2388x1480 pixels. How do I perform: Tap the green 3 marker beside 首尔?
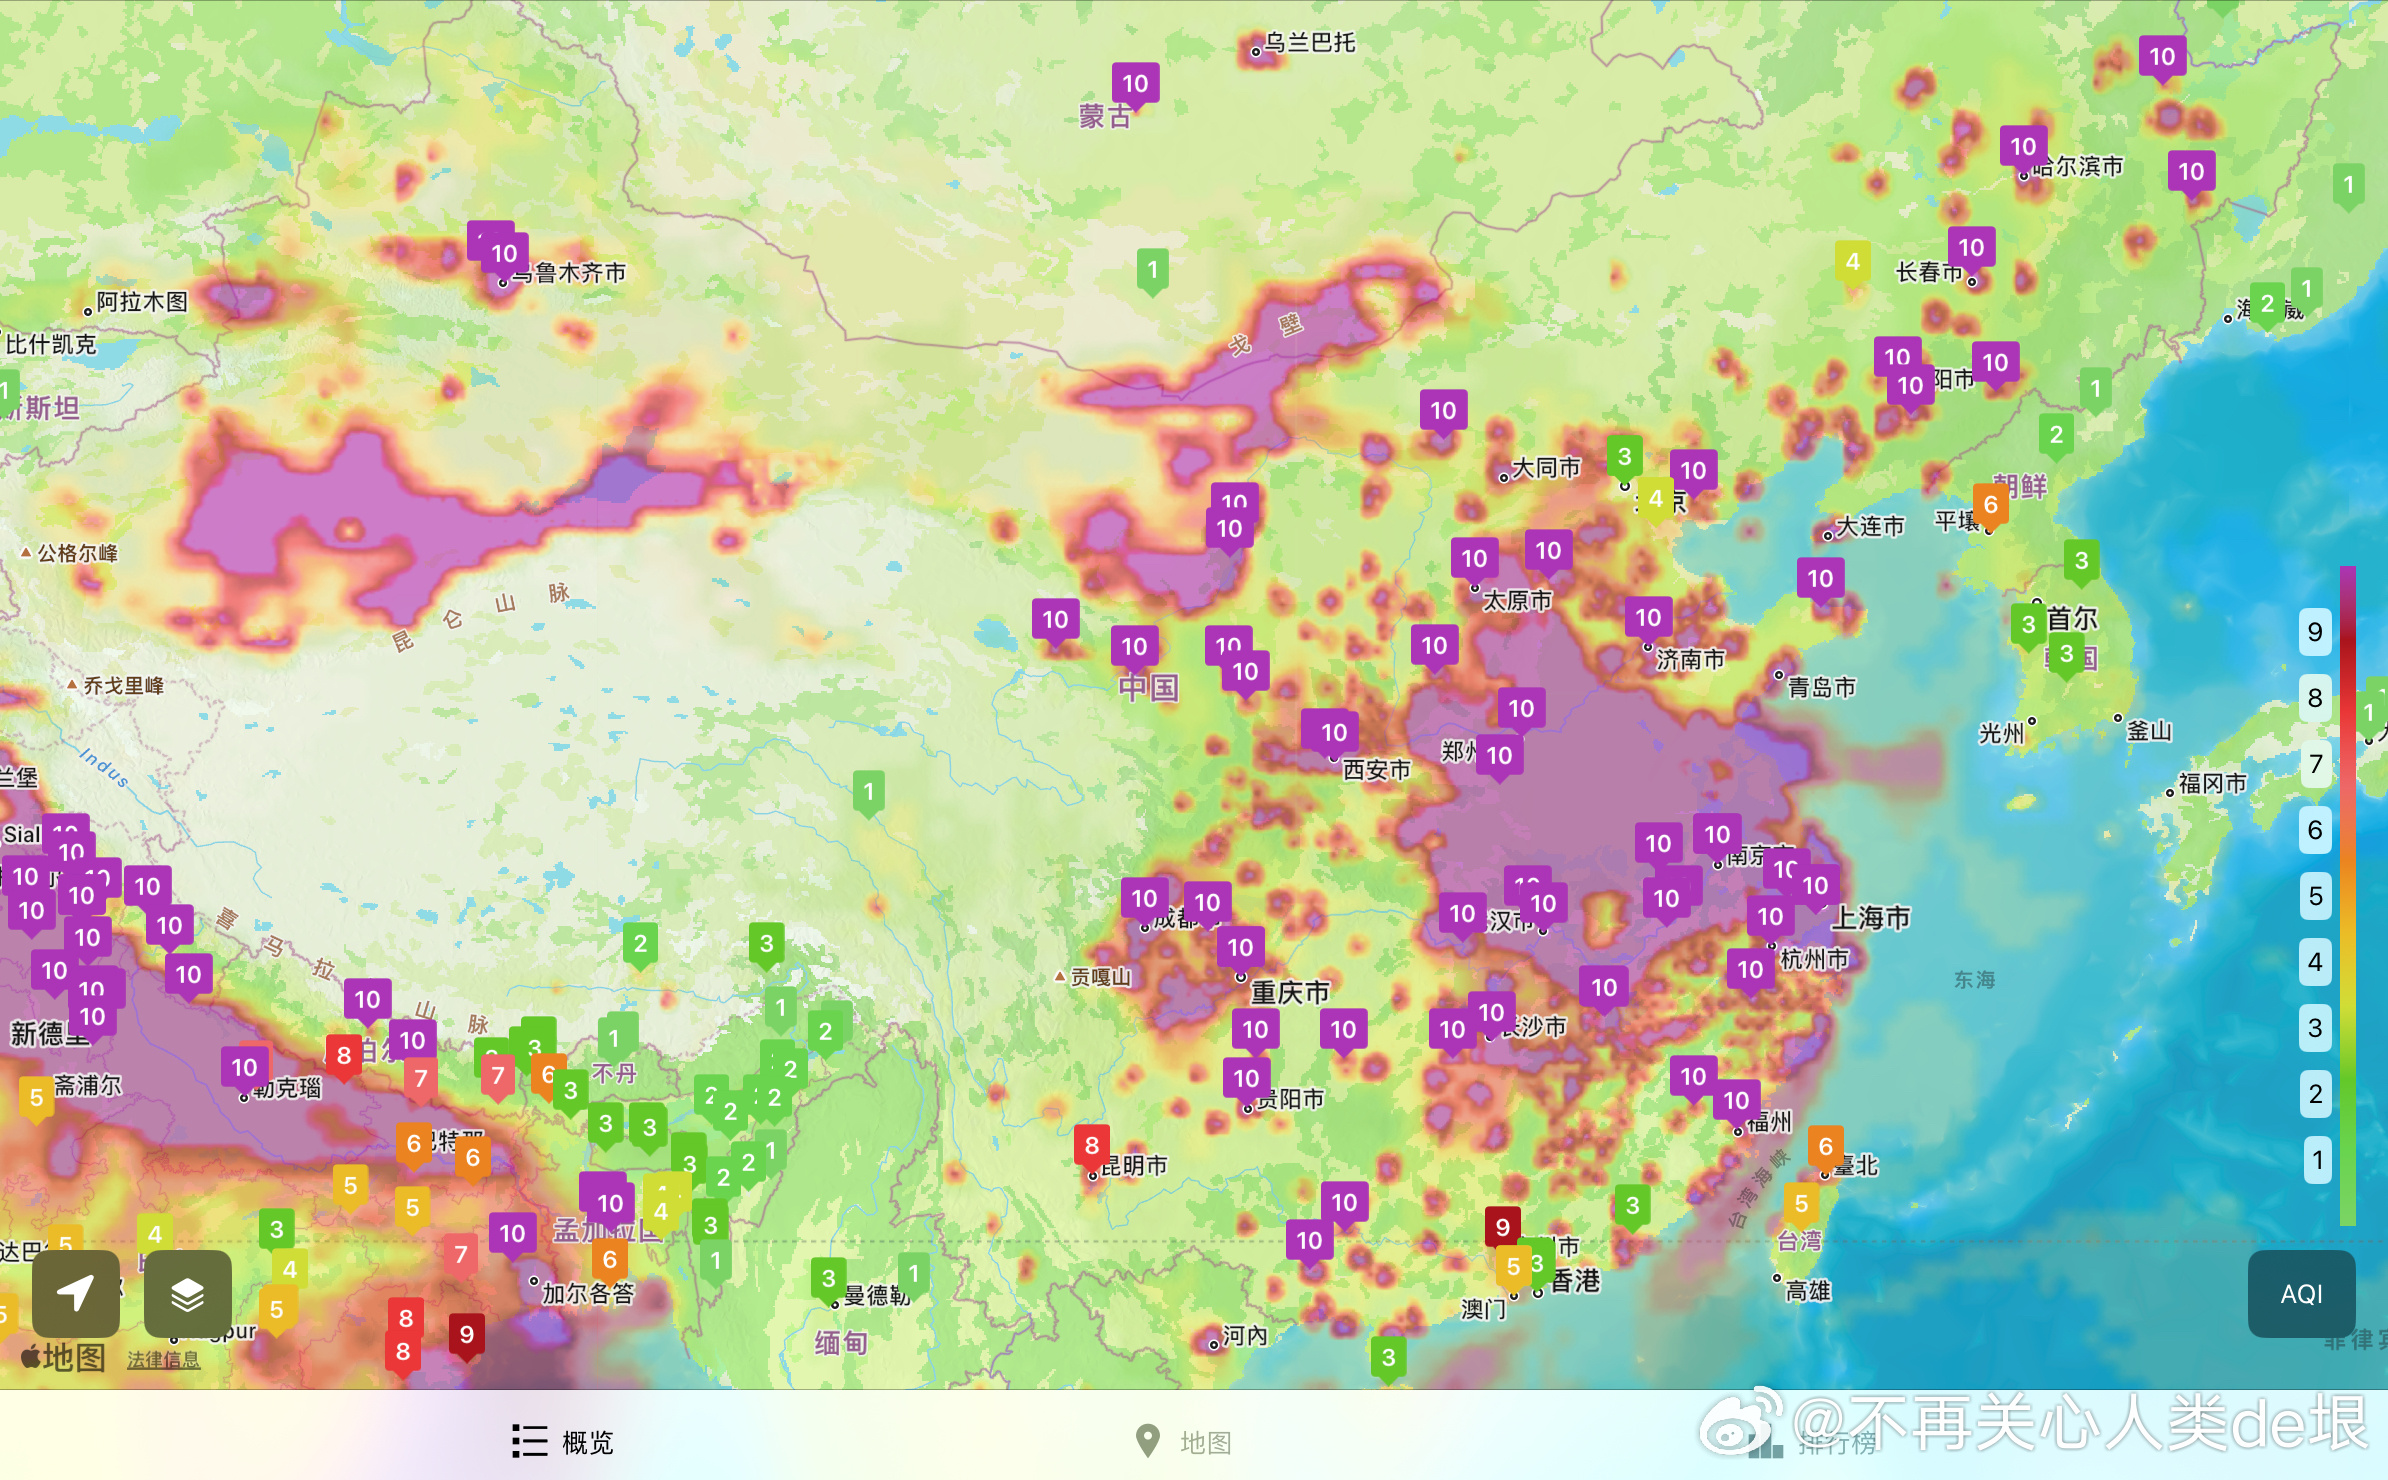click(x=2028, y=625)
